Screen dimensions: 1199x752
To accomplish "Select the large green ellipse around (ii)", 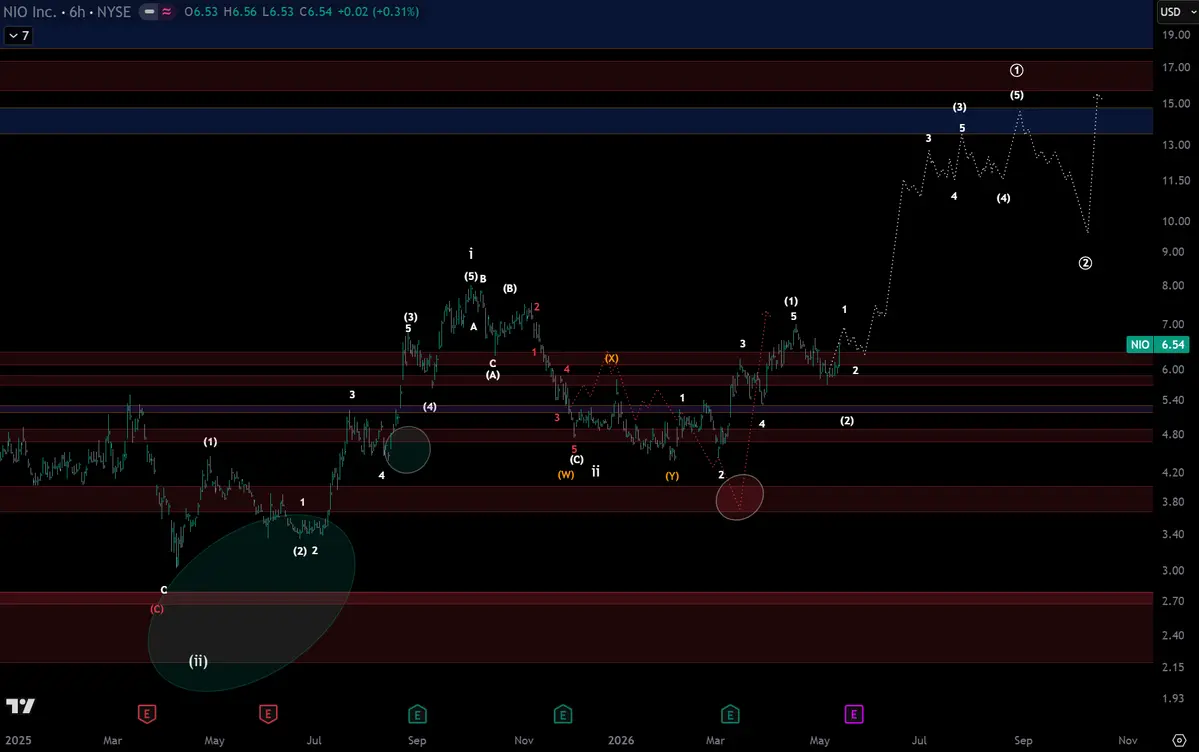I will pyautogui.click(x=251, y=604).
